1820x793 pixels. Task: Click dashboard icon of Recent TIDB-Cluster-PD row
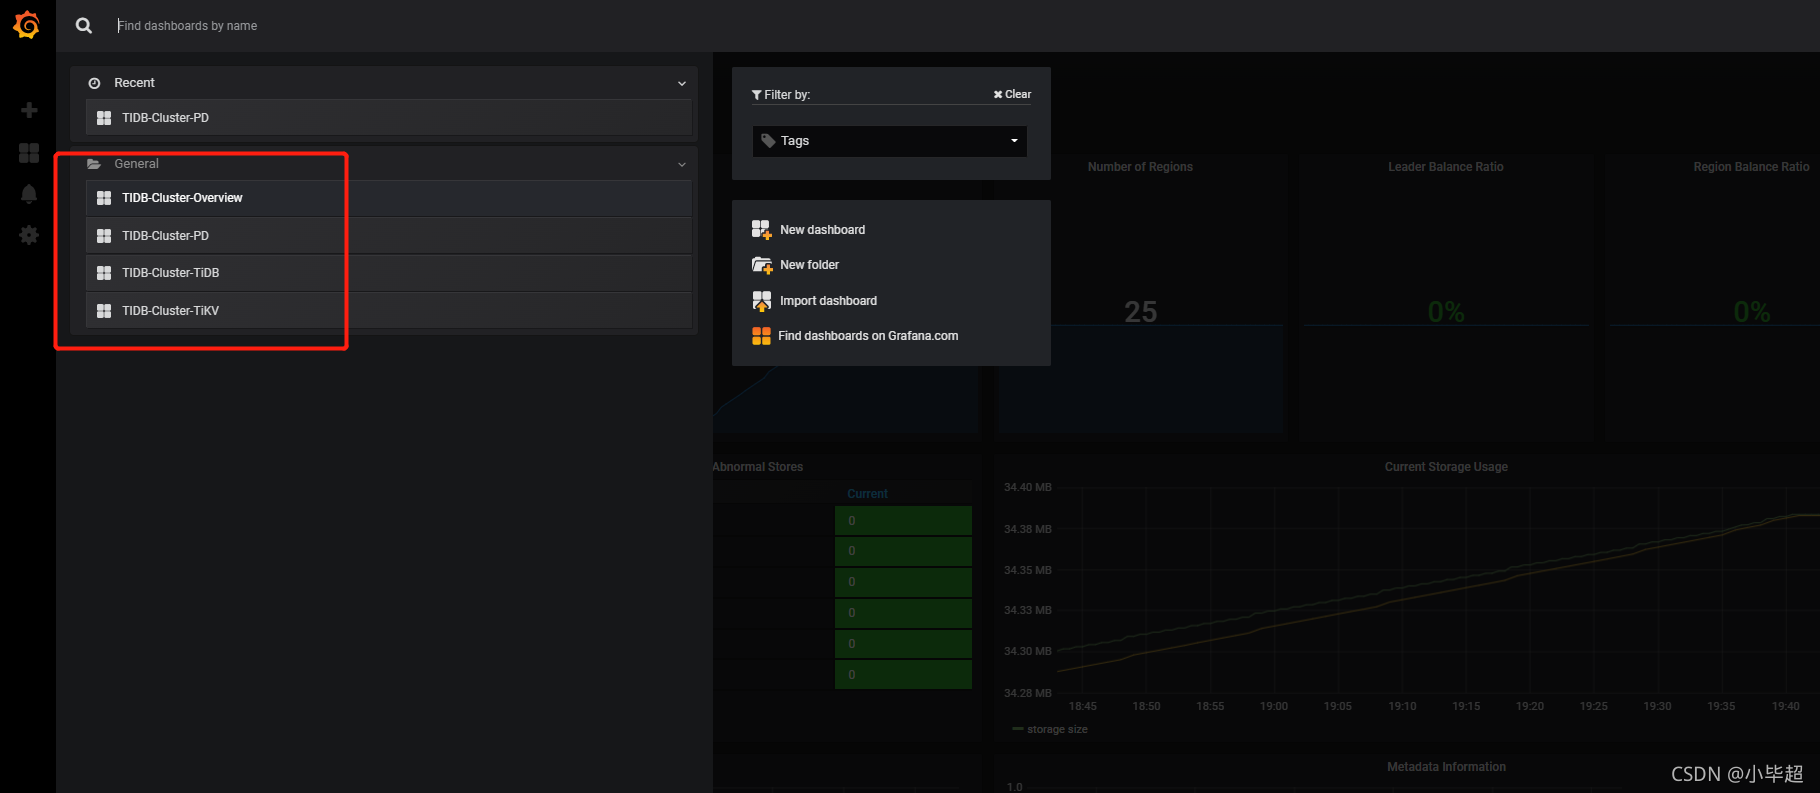coord(104,118)
